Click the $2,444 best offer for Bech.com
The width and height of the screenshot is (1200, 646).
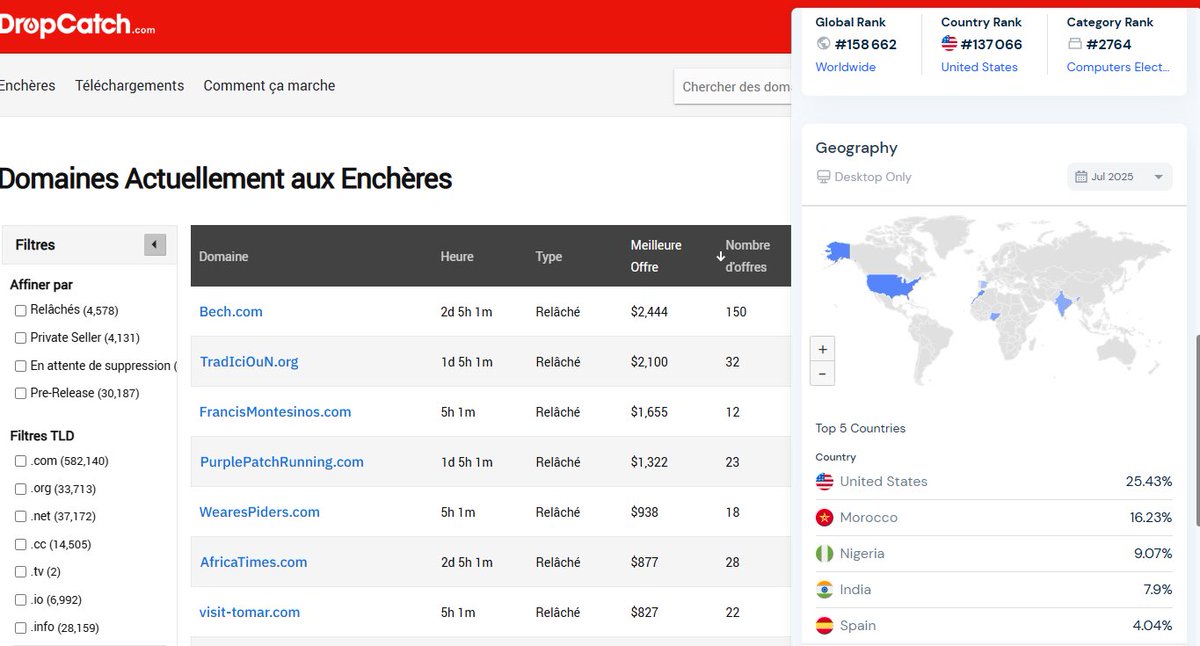649,312
